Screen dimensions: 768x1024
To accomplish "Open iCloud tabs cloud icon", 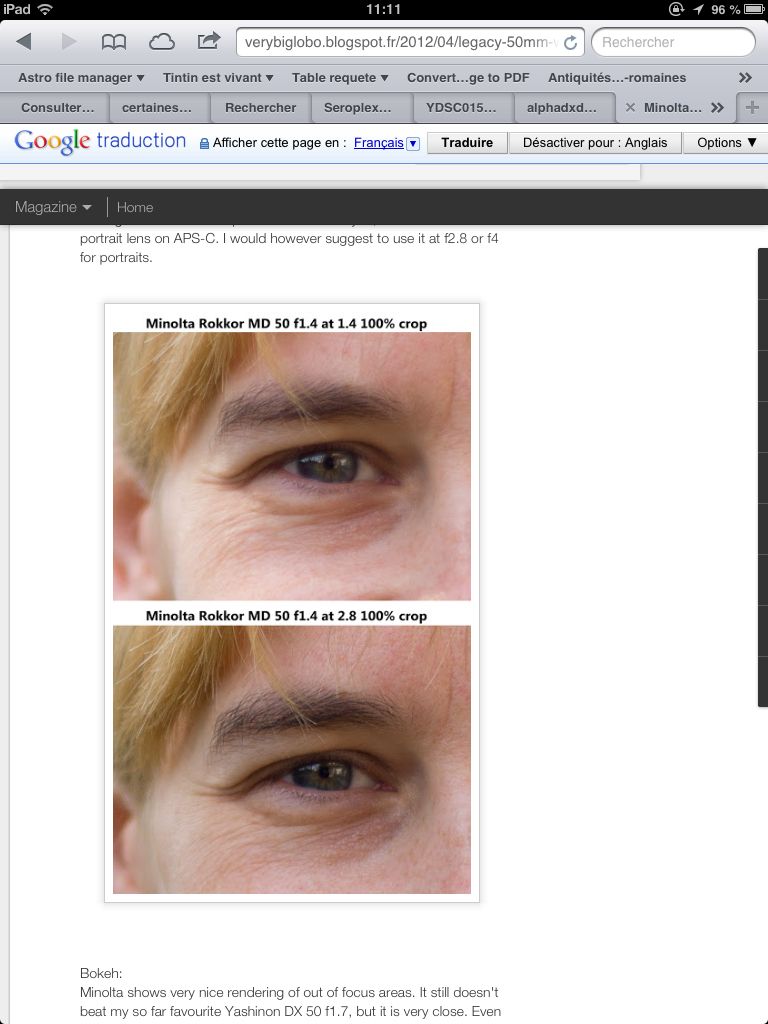I will pos(161,42).
